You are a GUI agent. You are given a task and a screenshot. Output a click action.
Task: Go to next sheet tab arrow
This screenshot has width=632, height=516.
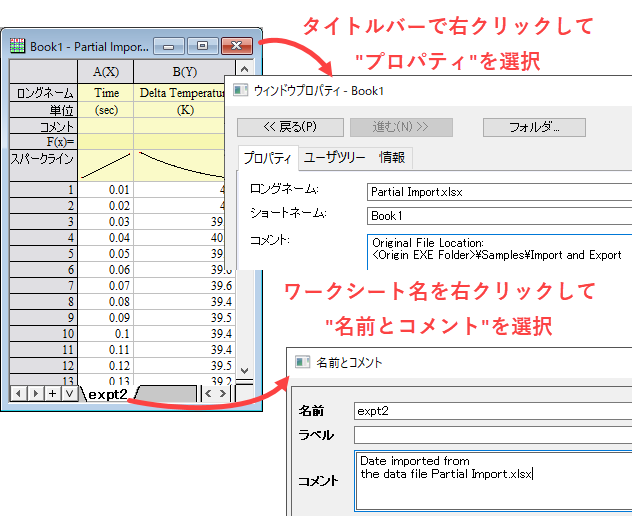(x=35, y=393)
